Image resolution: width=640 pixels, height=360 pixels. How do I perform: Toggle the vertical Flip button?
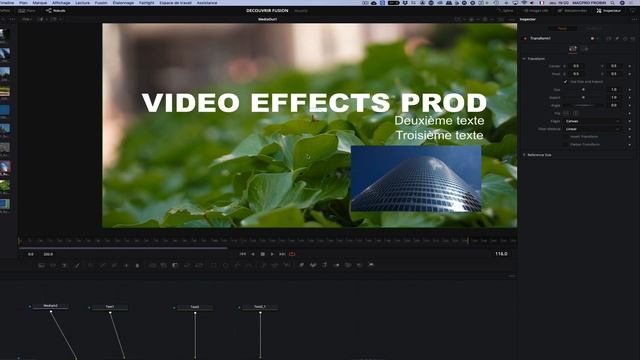click(576, 113)
